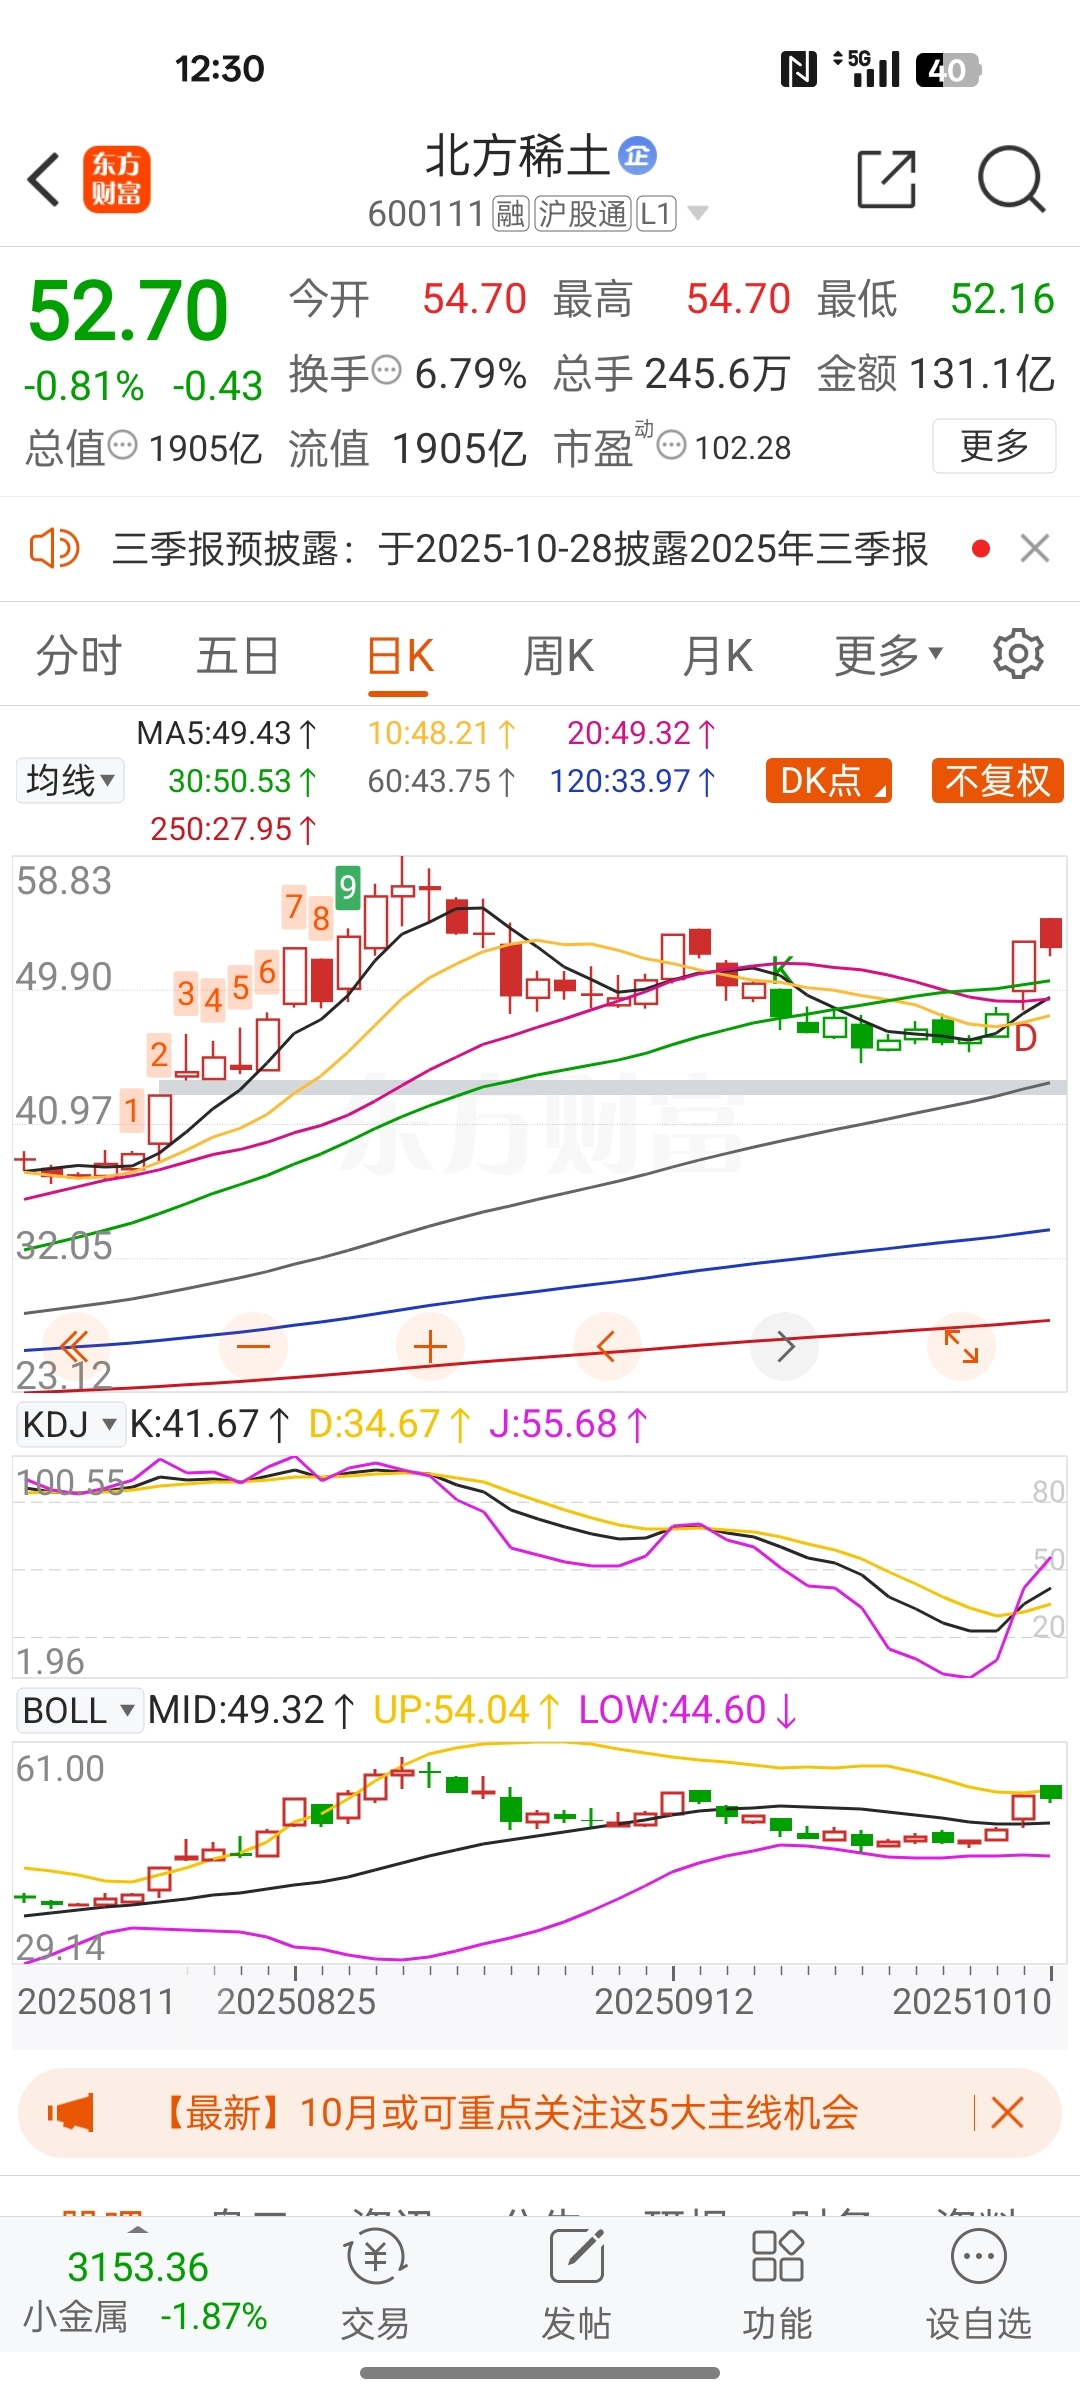Close the 最新 promotional banner
The width and height of the screenshot is (1080, 2400).
(1007, 2113)
